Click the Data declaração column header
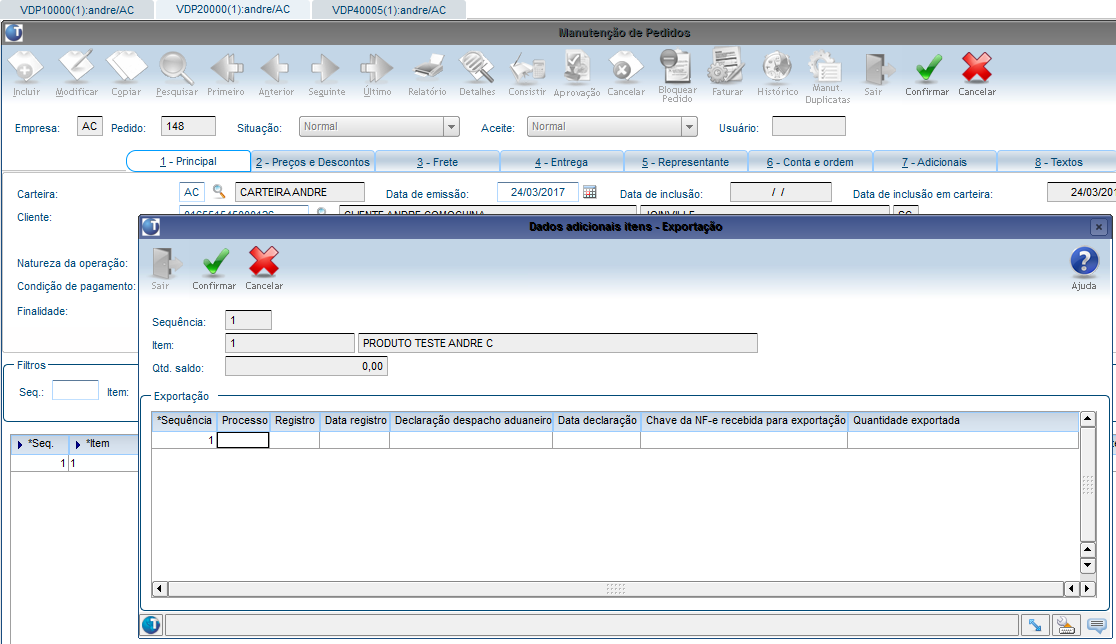1116x644 pixels. tap(596, 421)
